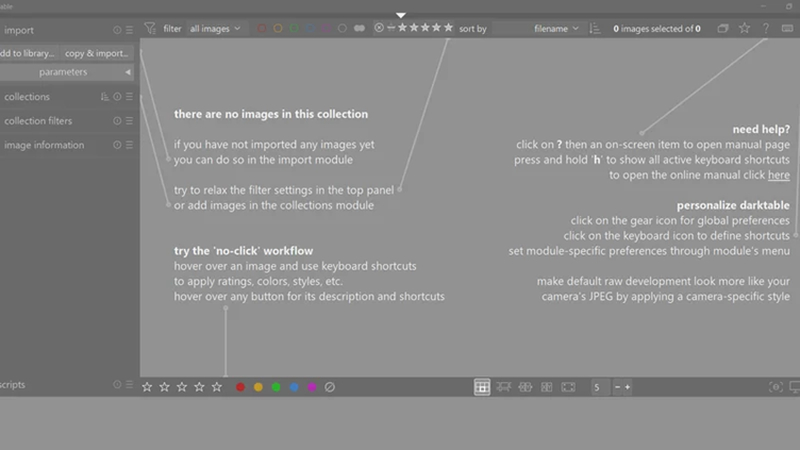
Task: Toggle the red color label filter
Action: point(261,29)
